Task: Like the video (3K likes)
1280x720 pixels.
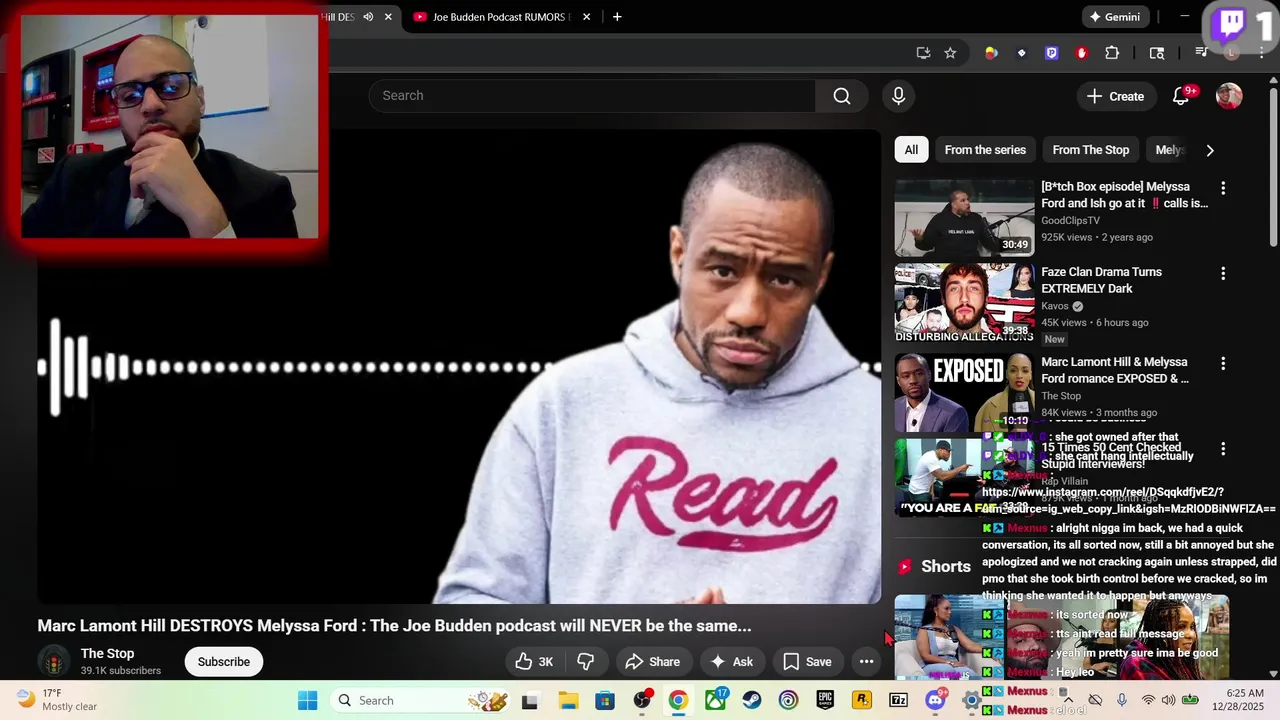Action: (534, 661)
